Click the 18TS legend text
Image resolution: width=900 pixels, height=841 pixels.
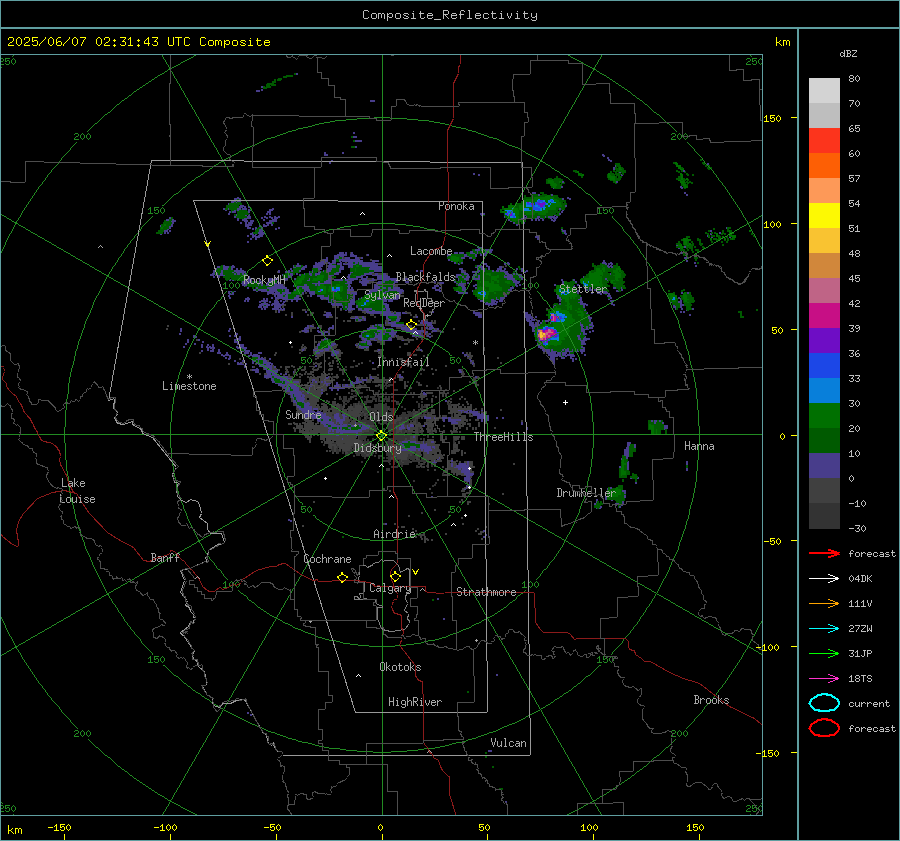pos(860,679)
